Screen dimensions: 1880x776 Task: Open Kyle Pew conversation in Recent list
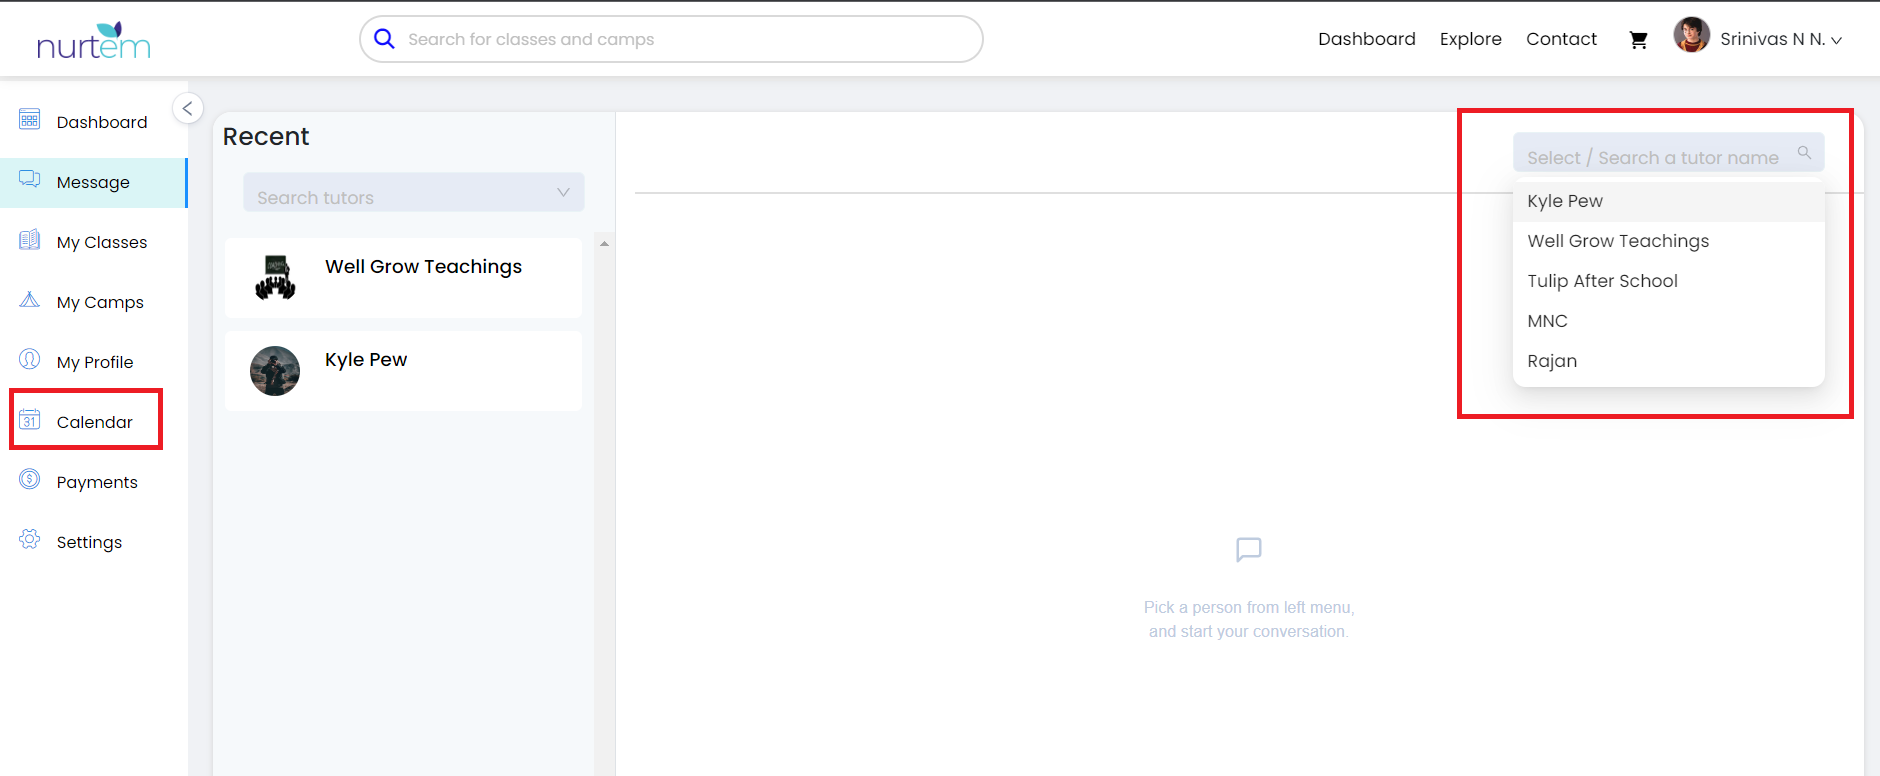click(404, 371)
